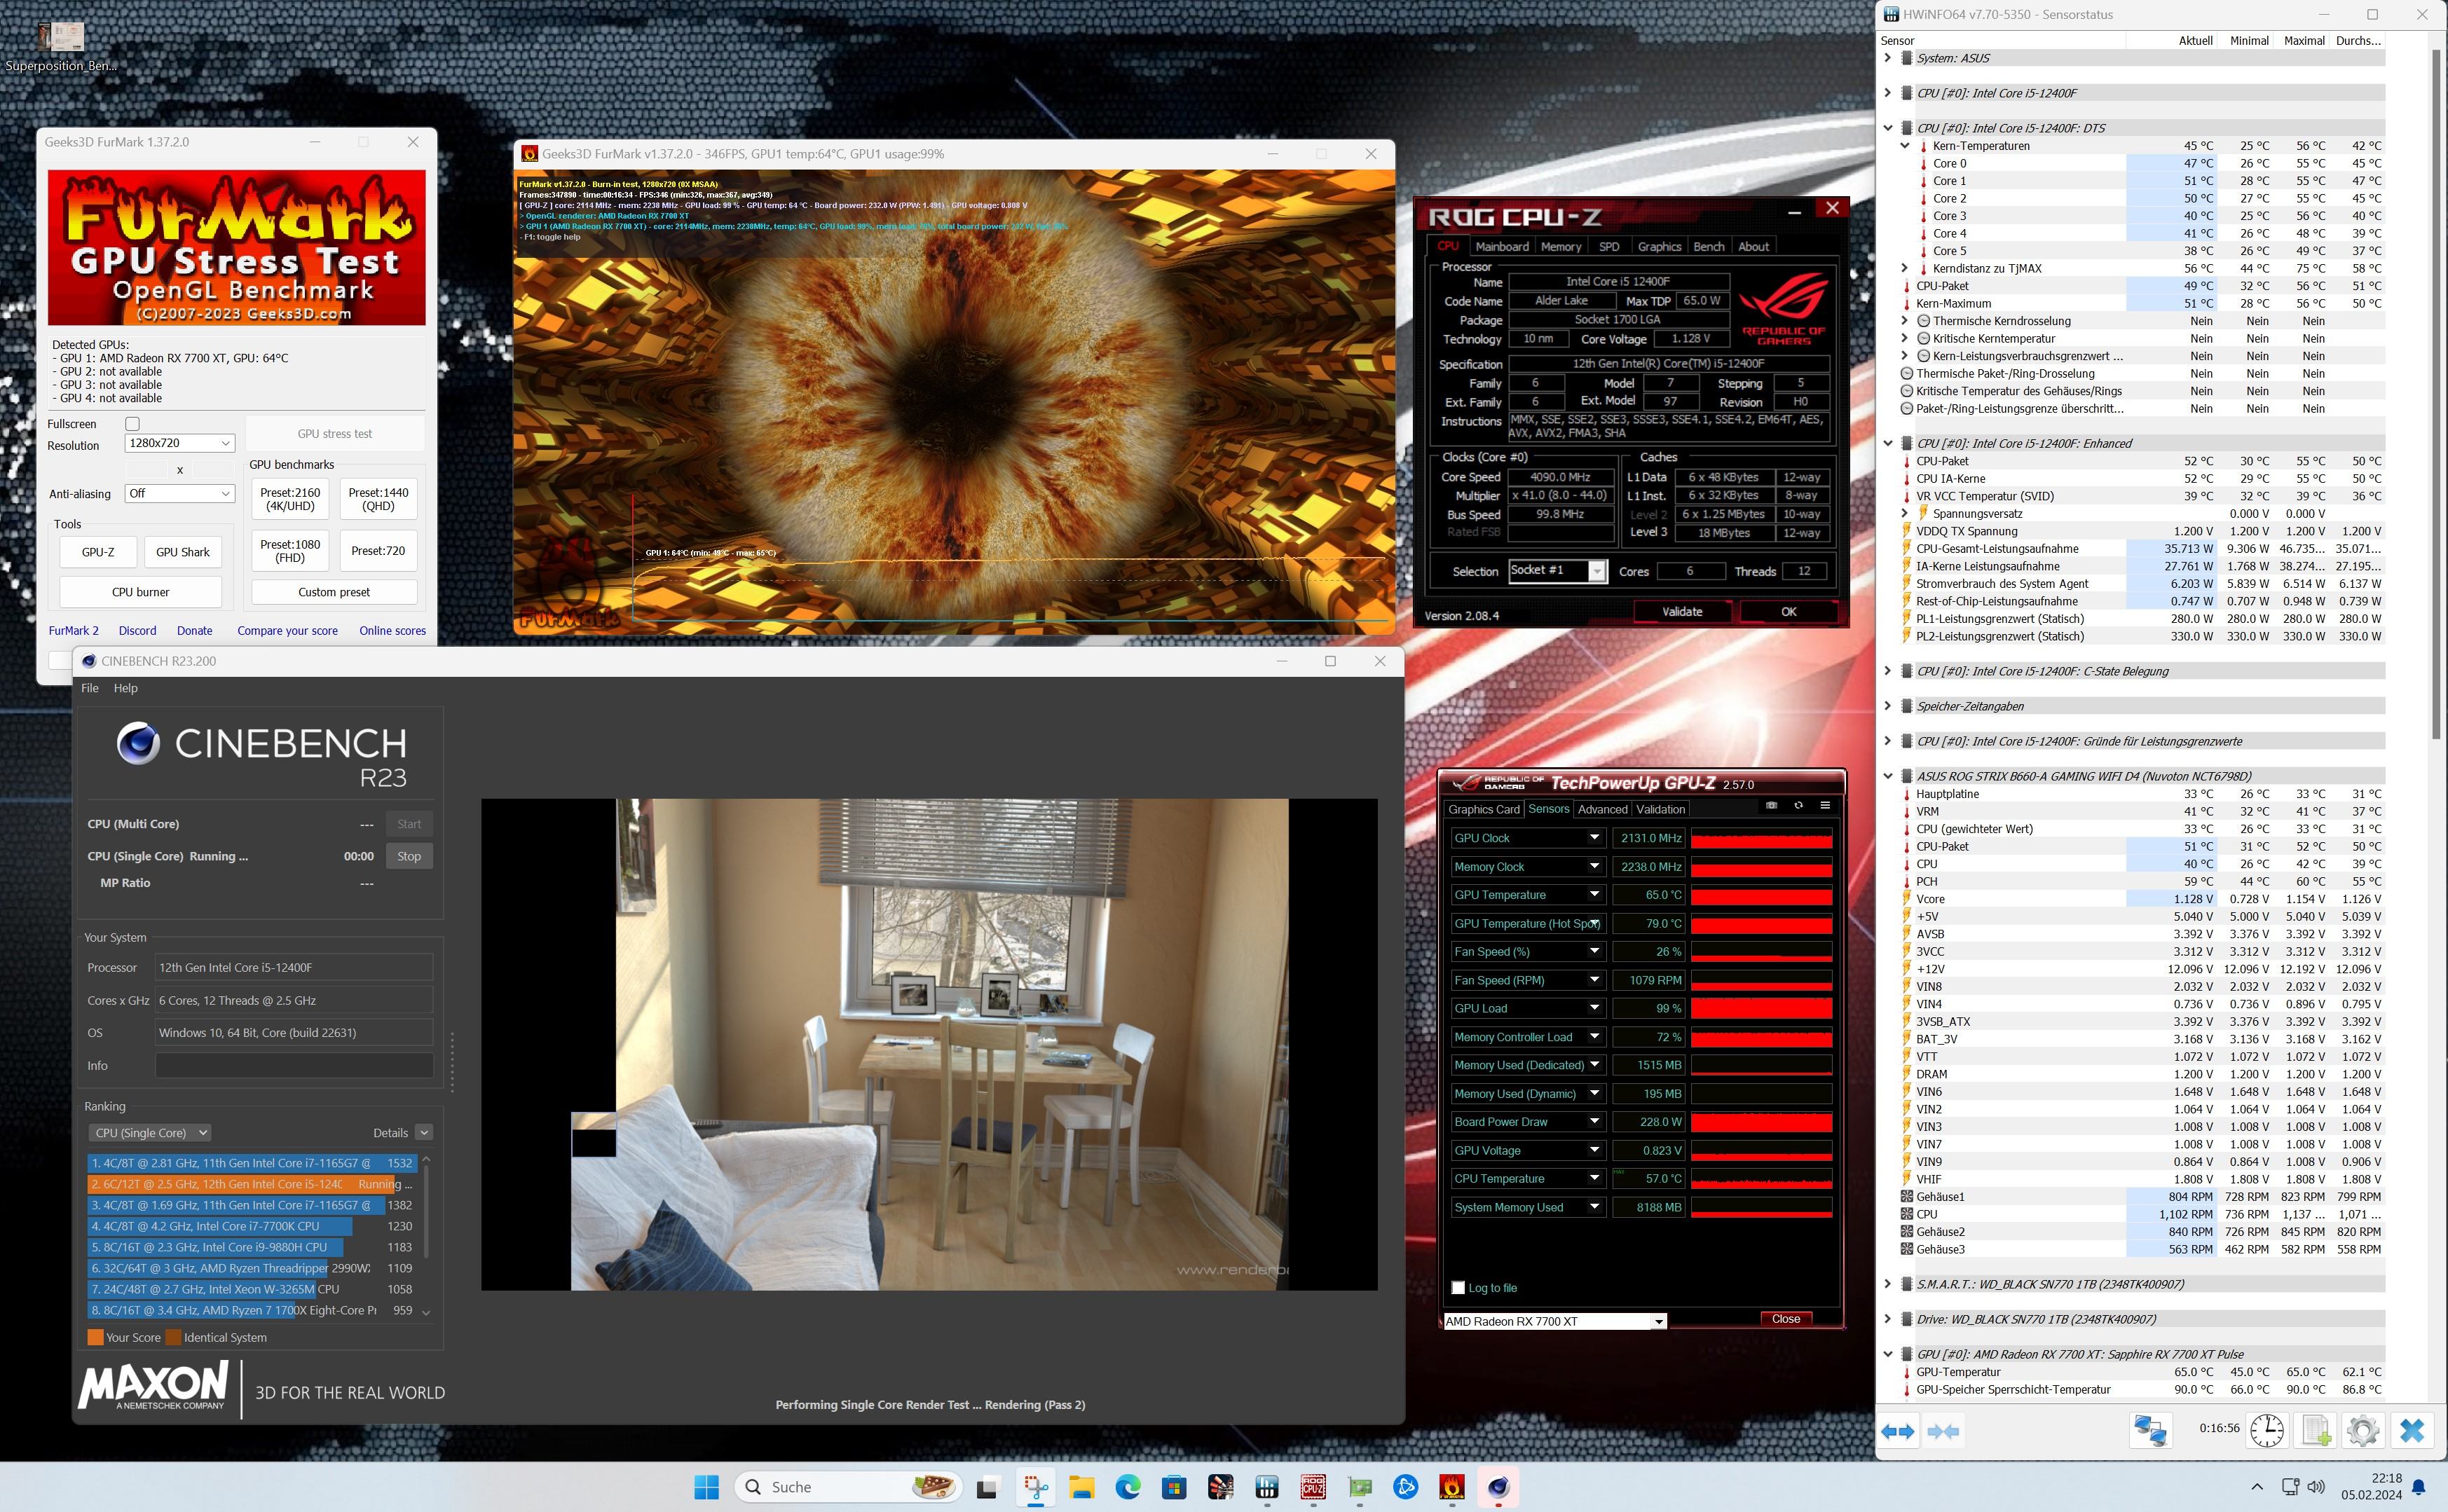Open GPU Clock sensor dropdown arrow
Screen dimensions: 2448x1512
(1594, 838)
